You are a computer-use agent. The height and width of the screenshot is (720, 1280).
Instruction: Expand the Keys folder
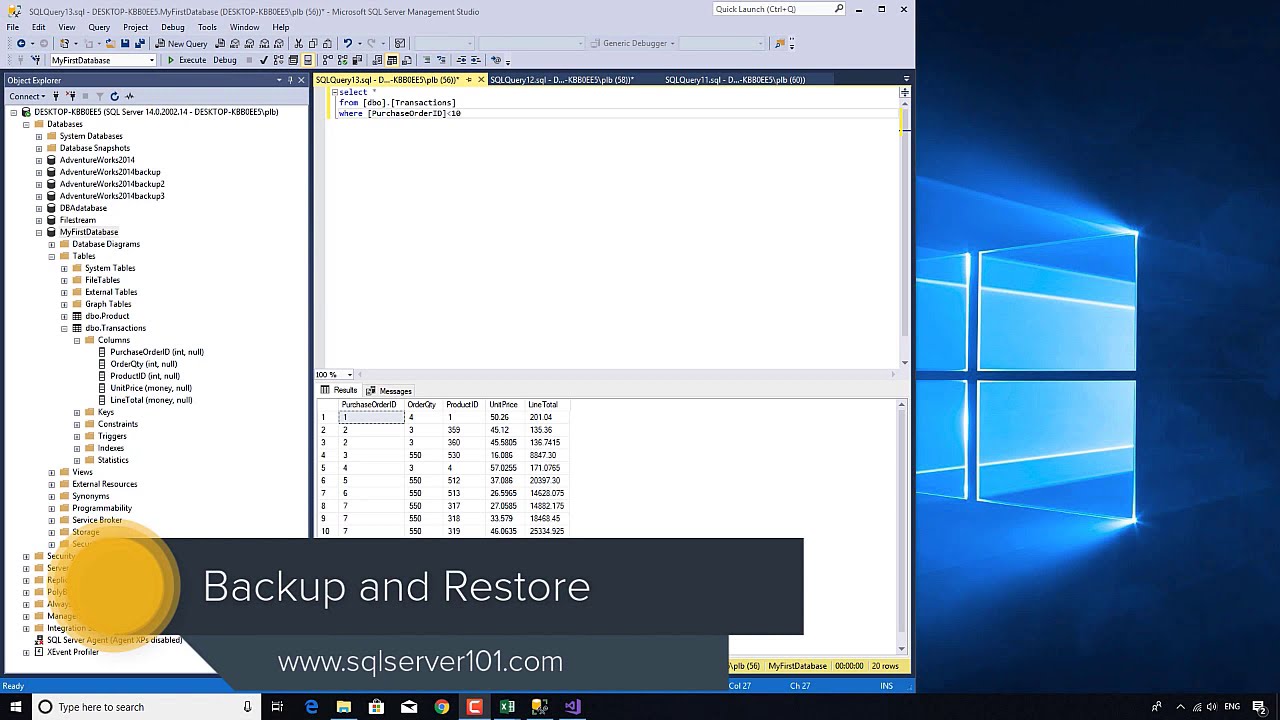click(77, 412)
